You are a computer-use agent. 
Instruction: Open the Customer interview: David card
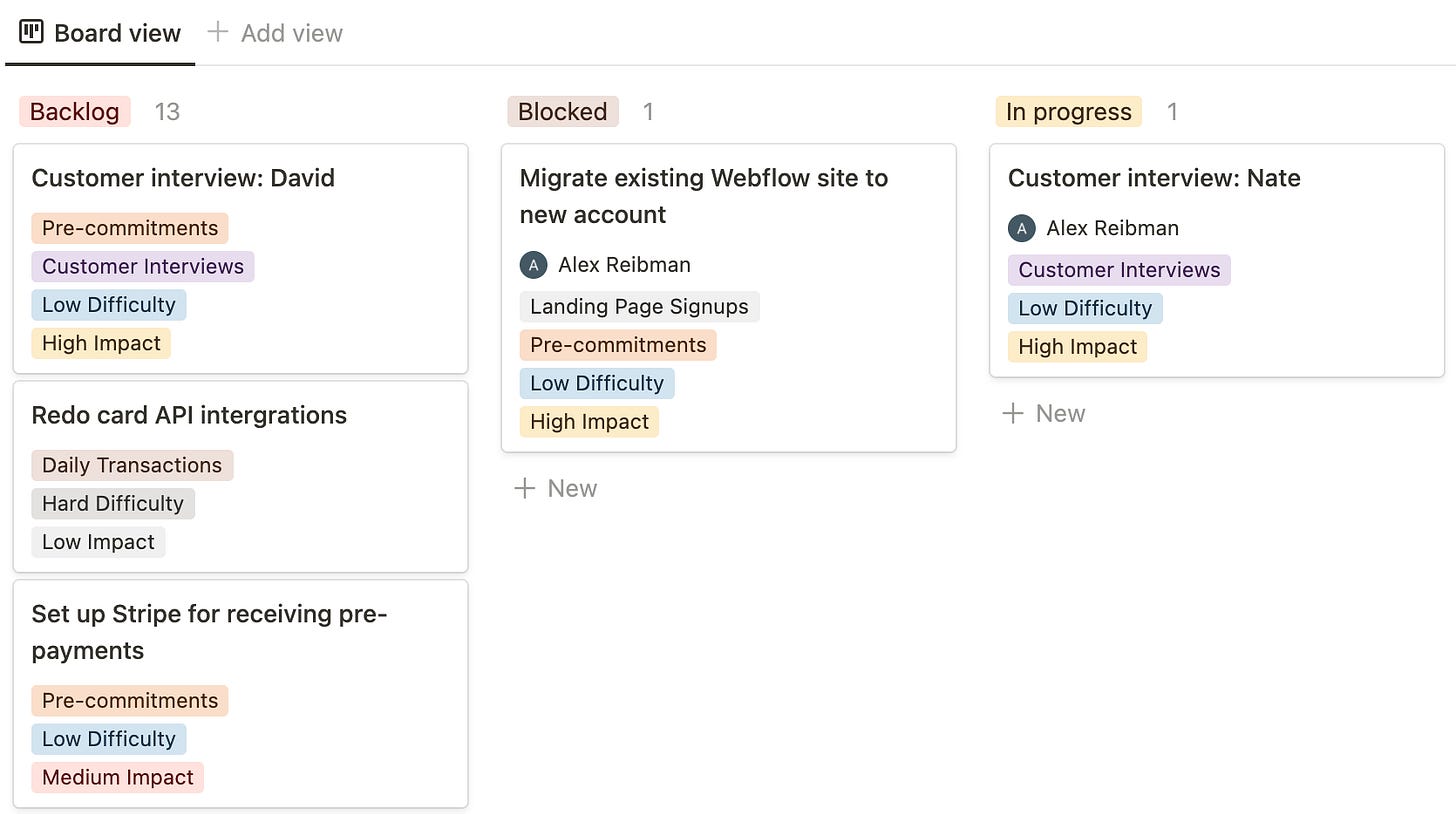[183, 178]
